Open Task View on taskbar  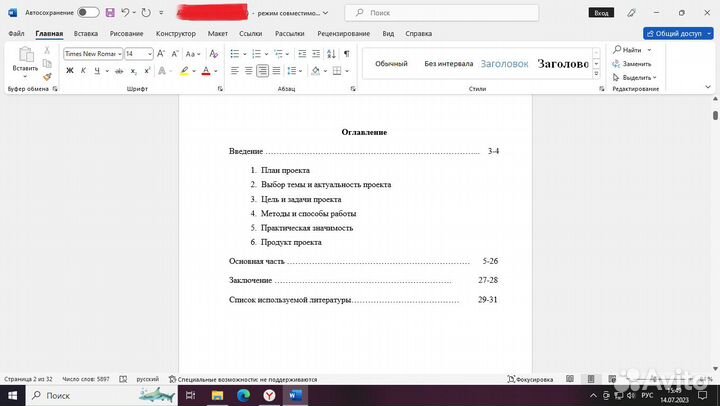pos(191,395)
